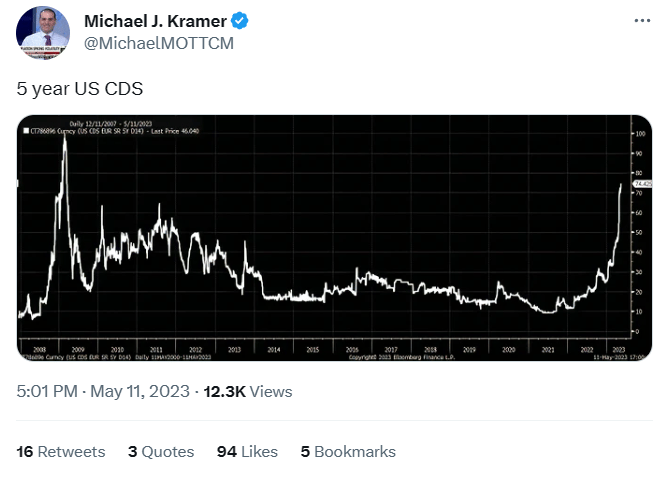Click the 2023 year label on chart axis
This screenshot has width=668, height=478.
coord(619,349)
